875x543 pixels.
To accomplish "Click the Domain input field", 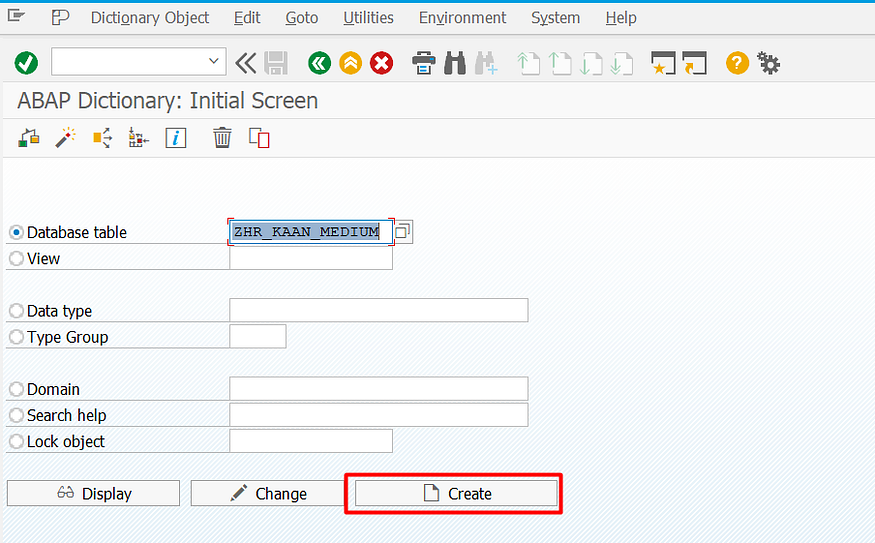I will pyautogui.click(x=378, y=388).
